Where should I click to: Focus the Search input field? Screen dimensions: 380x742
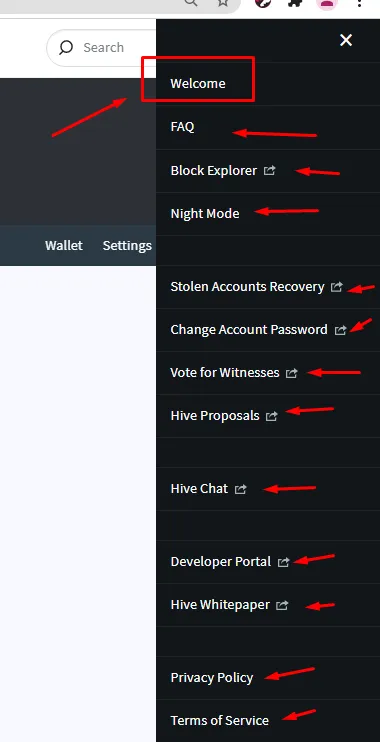click(x=102, y=47)
